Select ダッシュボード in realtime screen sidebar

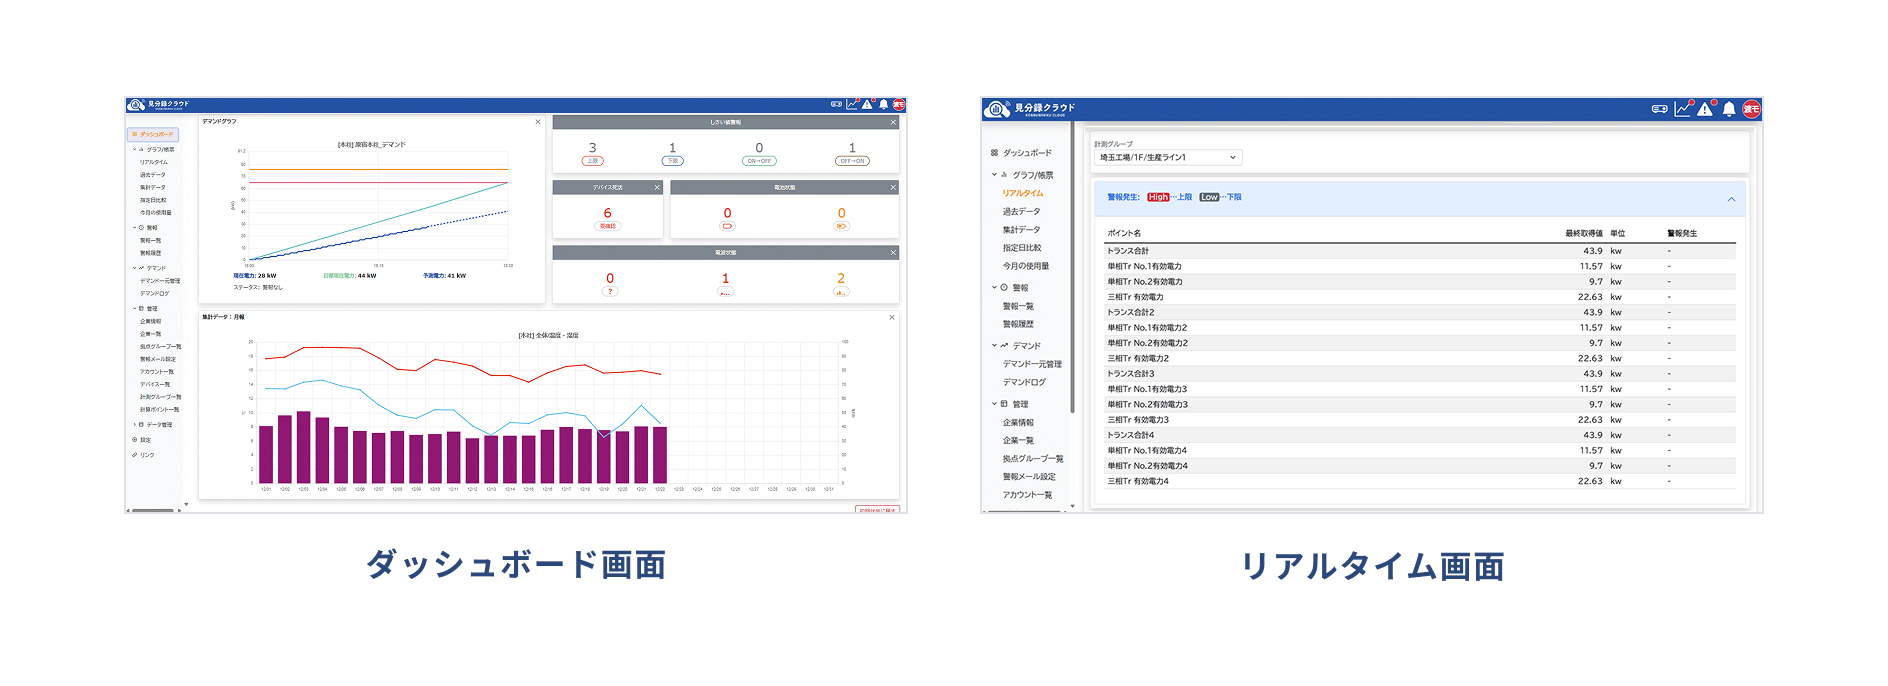click(x=1021, y=153)
